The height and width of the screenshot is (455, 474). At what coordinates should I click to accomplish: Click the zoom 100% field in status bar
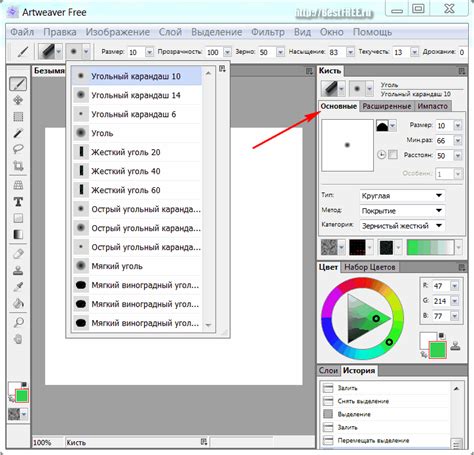click(47, 442)
